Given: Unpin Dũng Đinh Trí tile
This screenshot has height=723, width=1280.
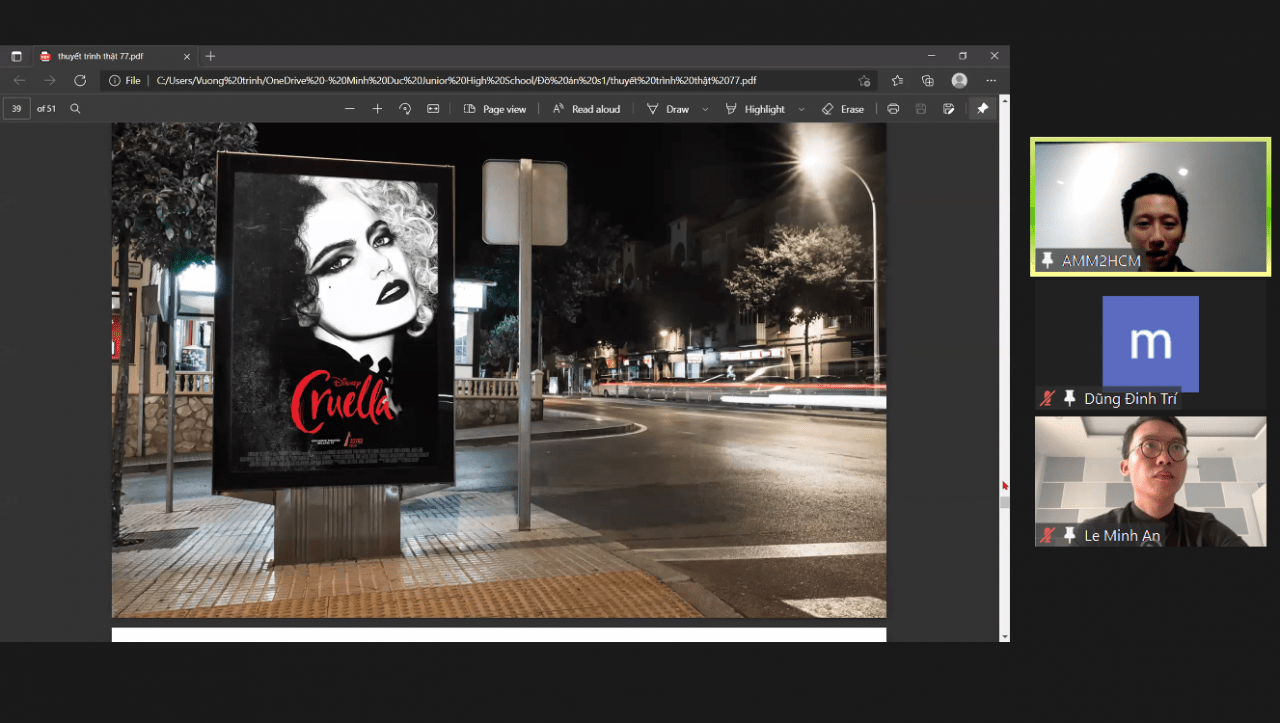Looking at the screenshot, I should 1069,398.
